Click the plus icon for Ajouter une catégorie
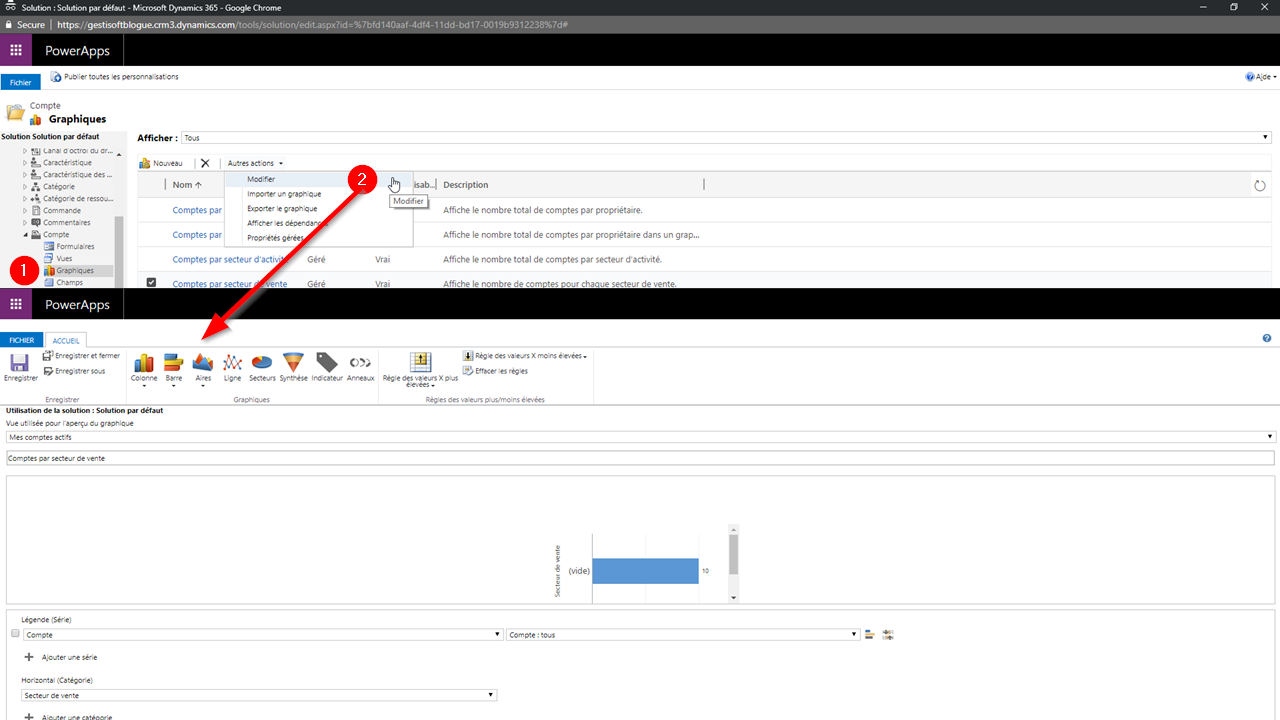1280x720 pixels. (x=29, y=717)
